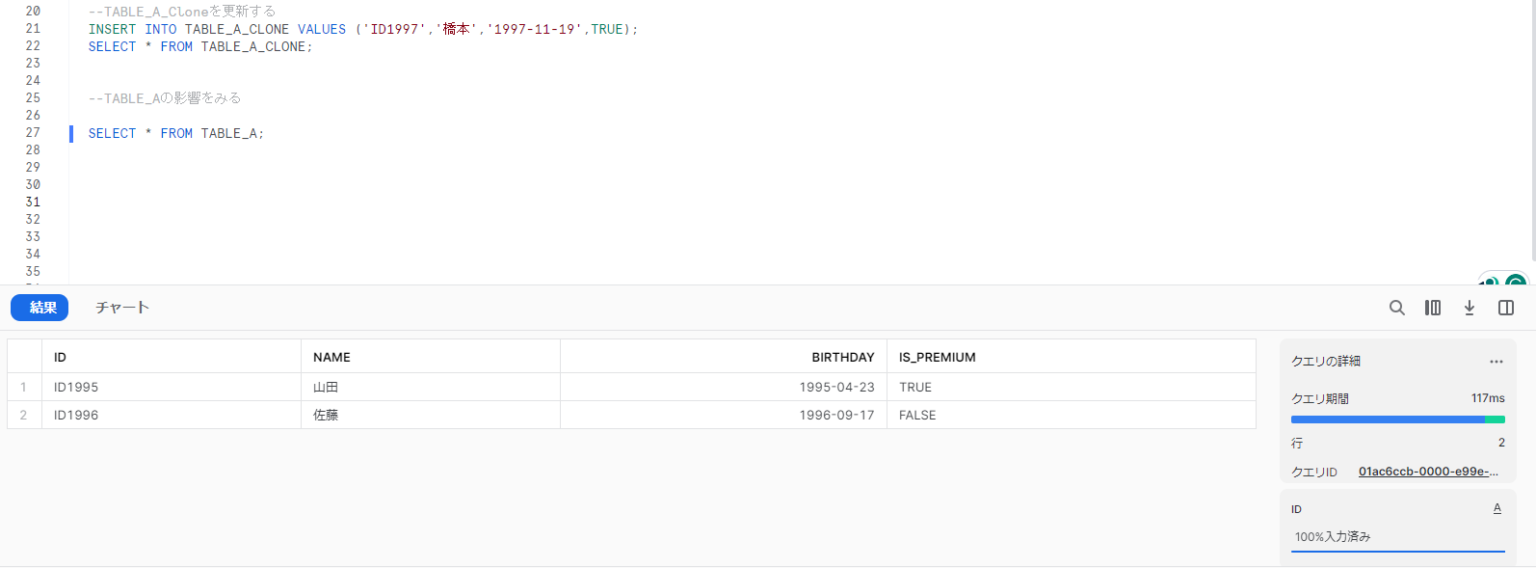The width and height of the screenshot is (1536, 568).
Task: Click the Grammarly icon near editor corner
Action: tap(1516, 283)
